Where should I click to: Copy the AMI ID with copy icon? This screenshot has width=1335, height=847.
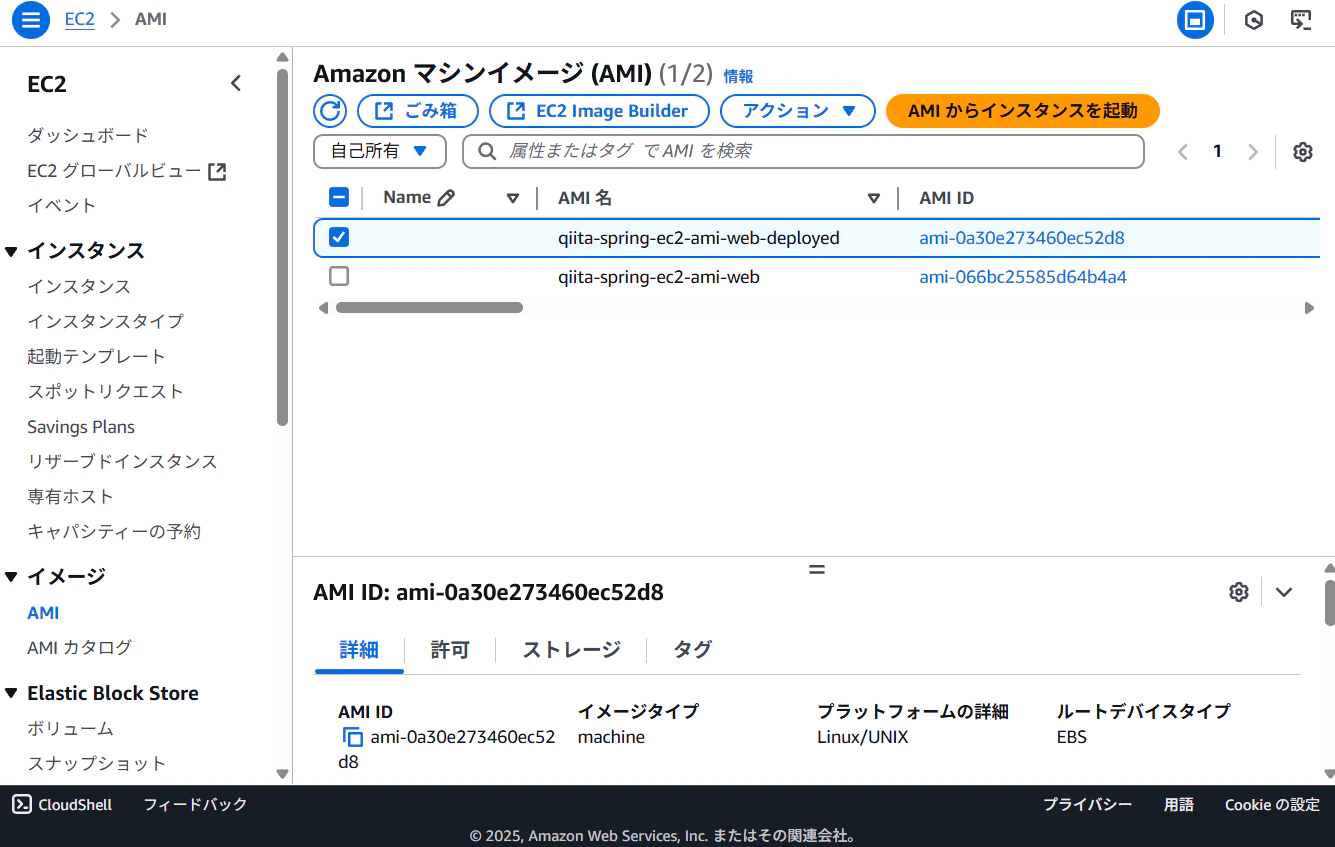click(352, 738)
